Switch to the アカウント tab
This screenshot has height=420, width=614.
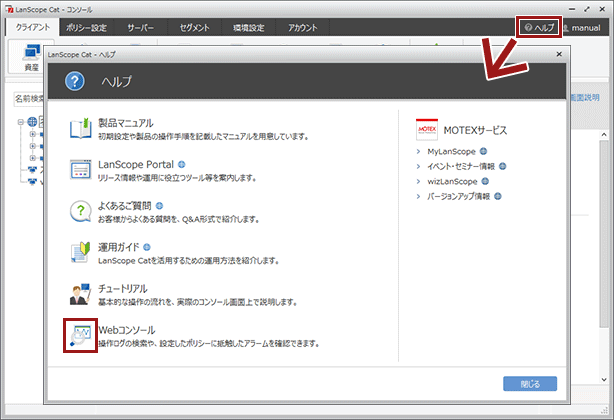click(302, 28)
